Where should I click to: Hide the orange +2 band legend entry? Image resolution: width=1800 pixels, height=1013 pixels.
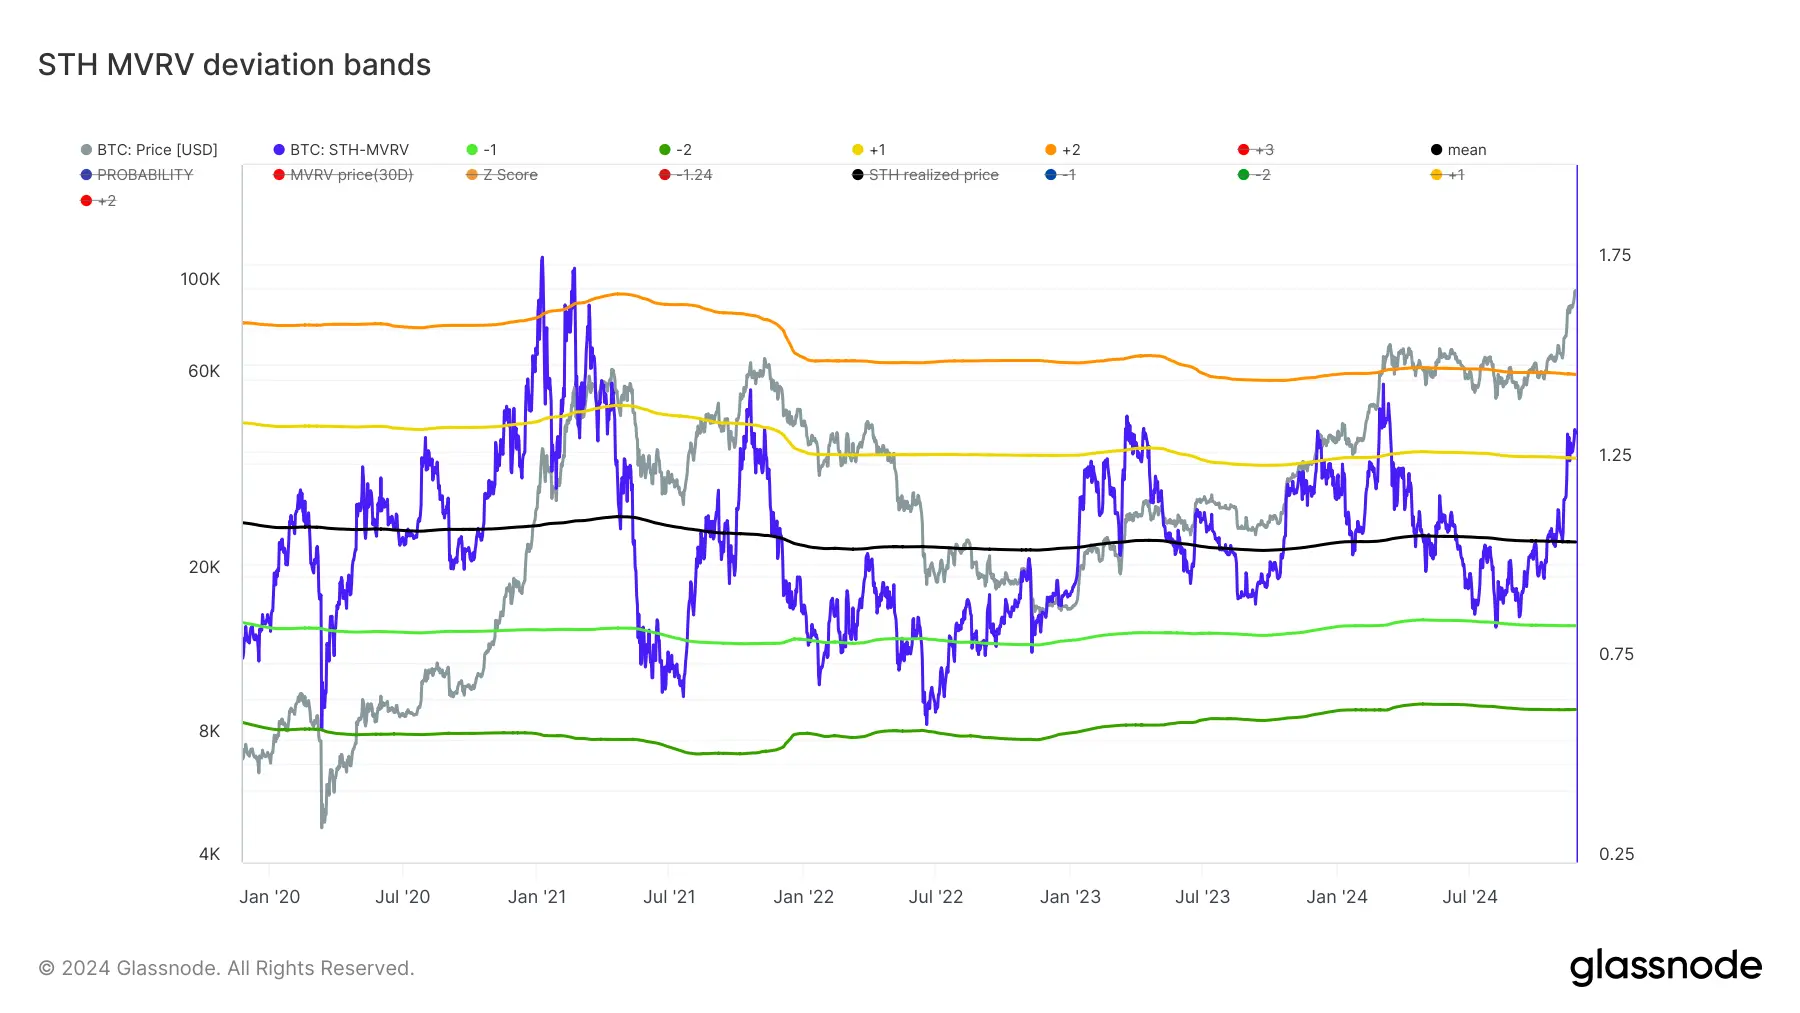(x=1062, y=150)
